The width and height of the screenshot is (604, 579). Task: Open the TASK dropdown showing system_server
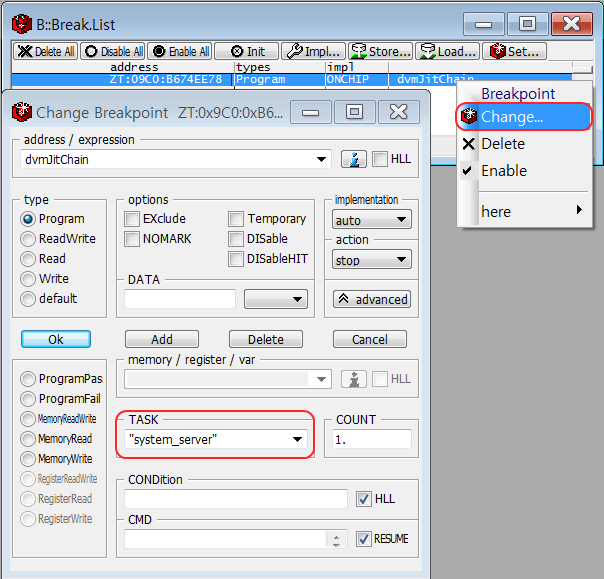click(x=297, y=439)
